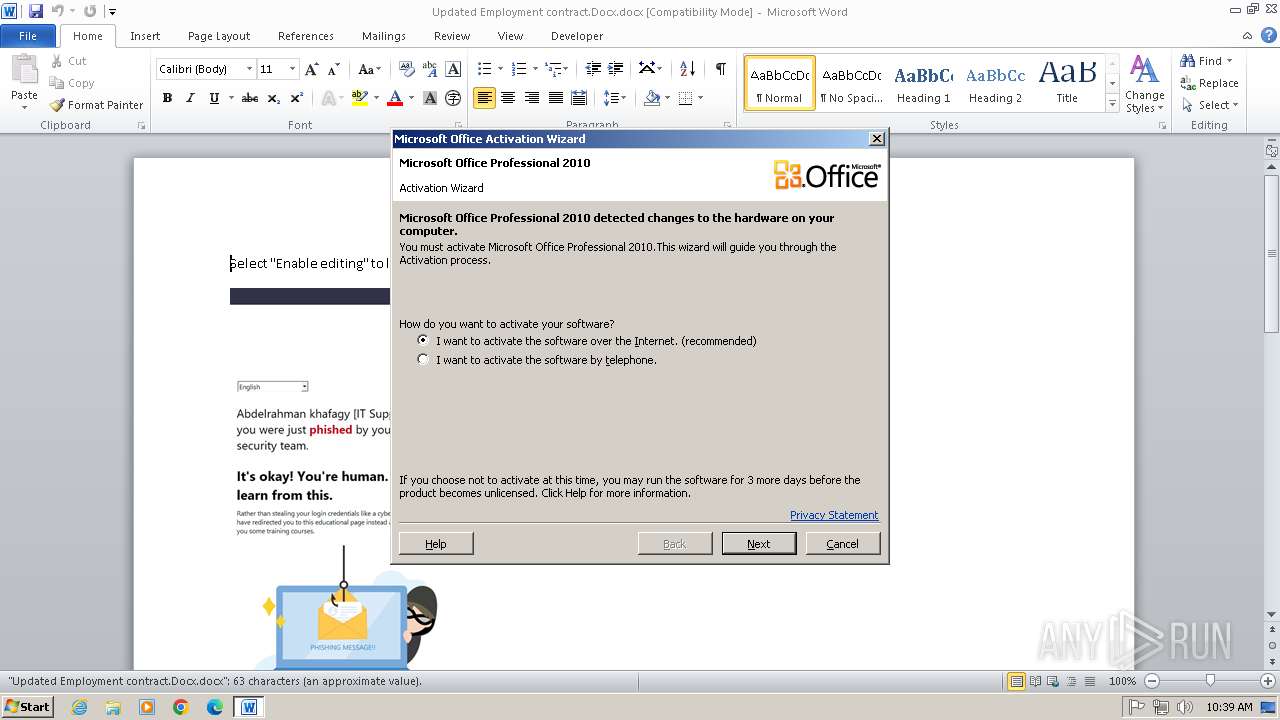
Task: Switch to the Page Layout tab
Action: coord(219,36)
